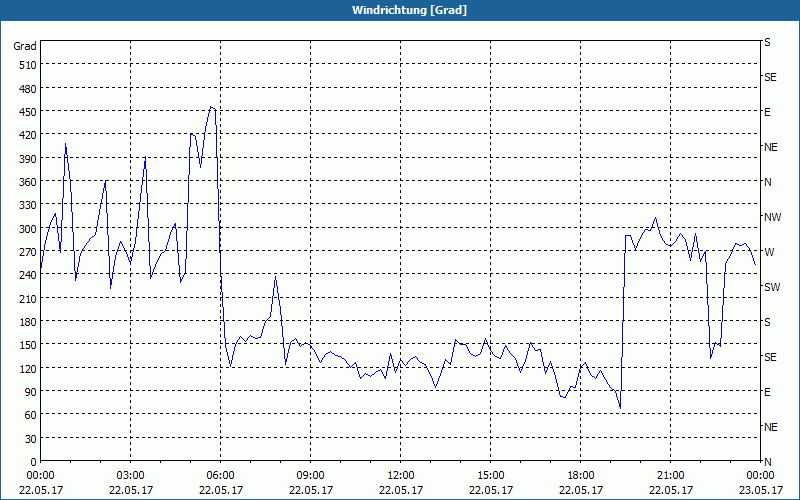Click the 22.05.17 date under 12:00
Screen dimensions: 800x500
click(401, 490)
